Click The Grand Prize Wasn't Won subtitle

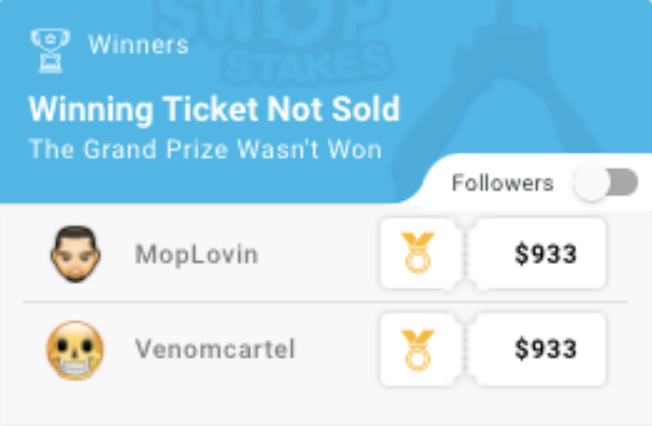click(x=205, y=150)
